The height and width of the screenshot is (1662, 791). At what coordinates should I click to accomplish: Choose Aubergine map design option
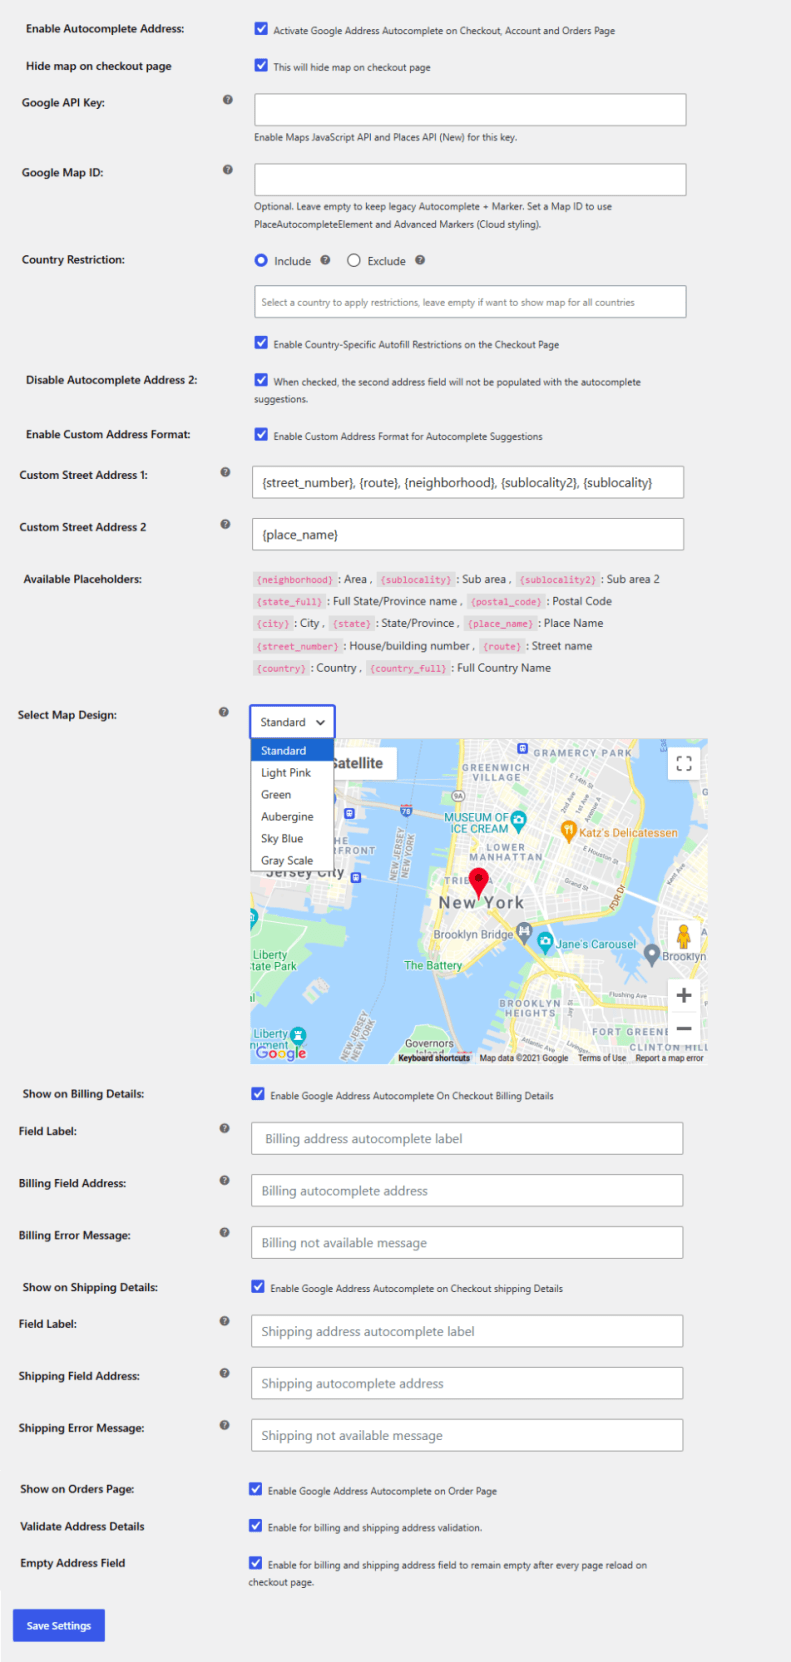[x=292, y=816]
